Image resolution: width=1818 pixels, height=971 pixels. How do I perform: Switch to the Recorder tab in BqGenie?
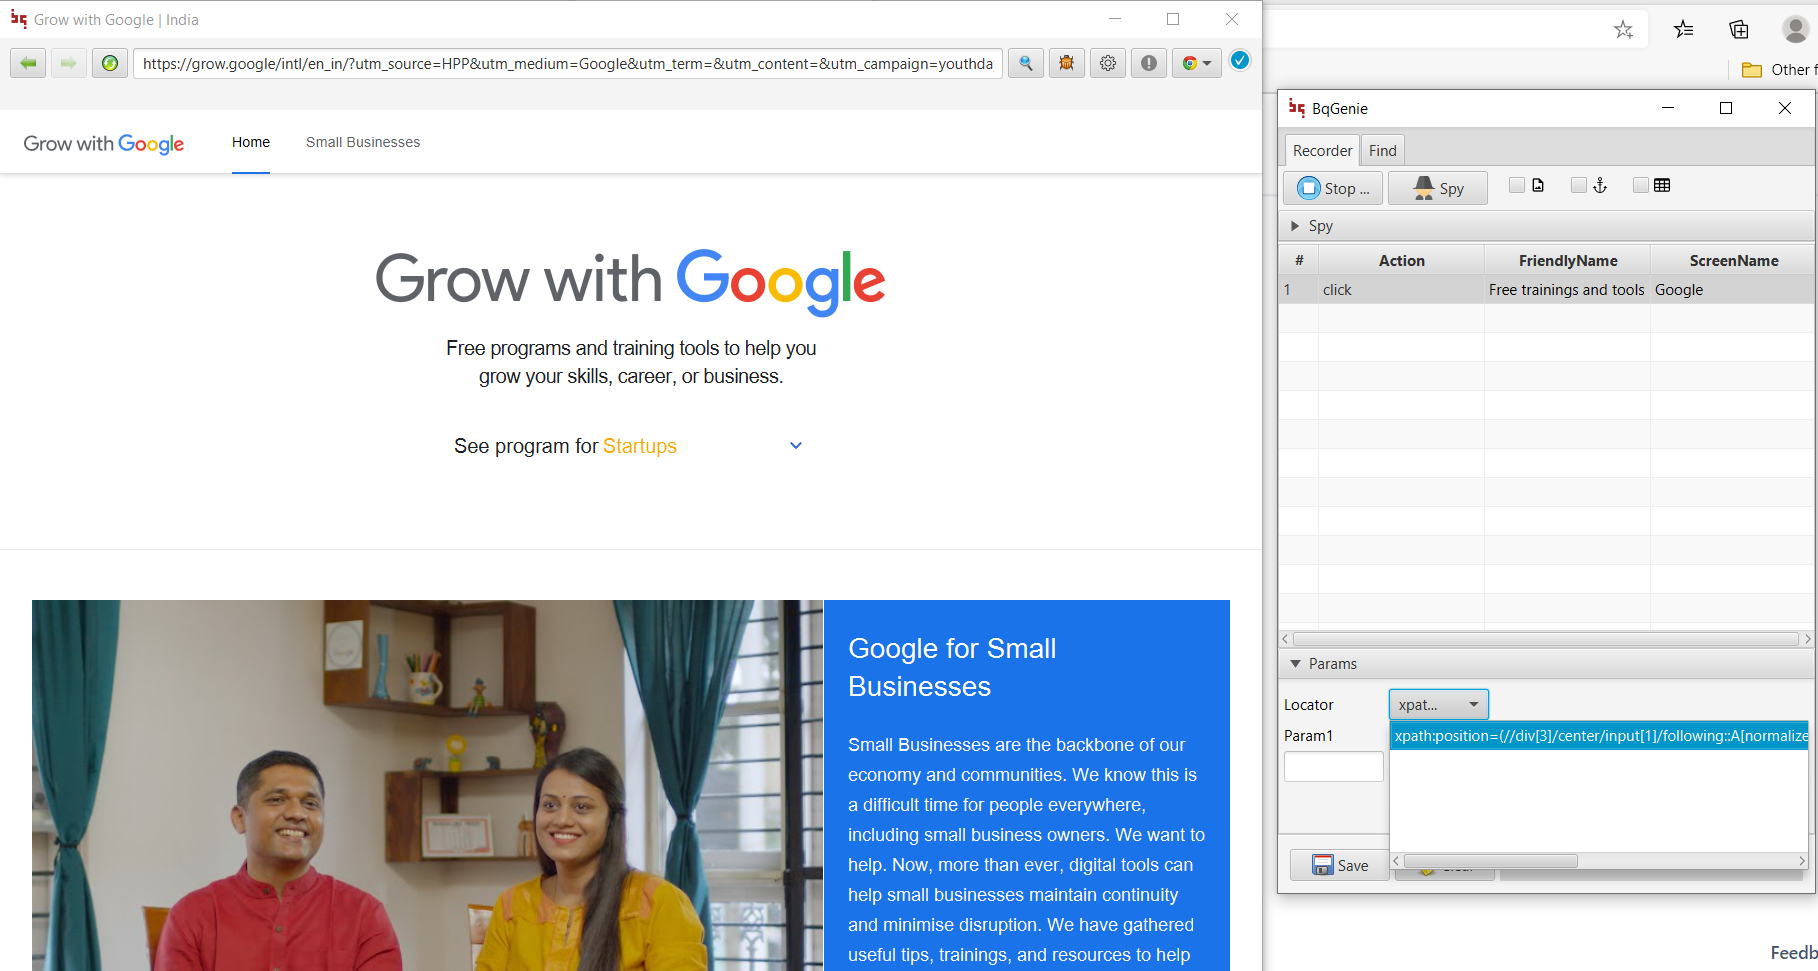pyautogui.click(x=1322, y=150)
